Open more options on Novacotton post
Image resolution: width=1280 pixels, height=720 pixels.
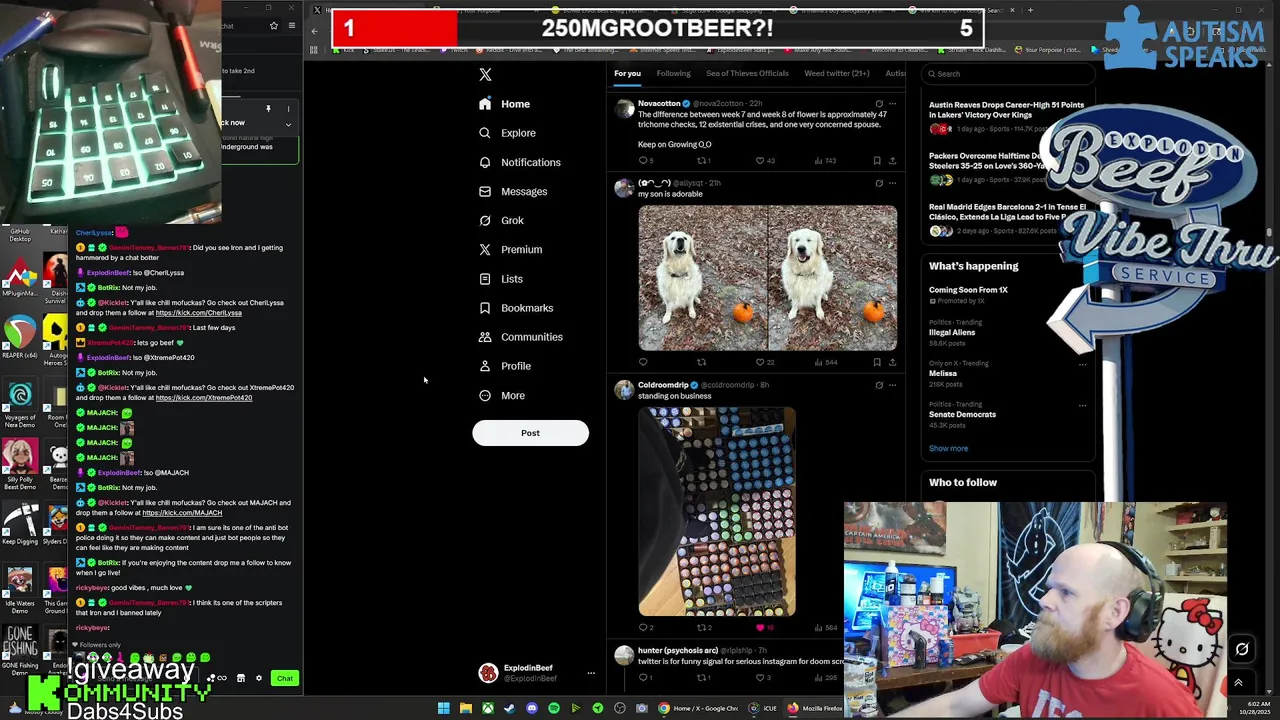[892, 103]
